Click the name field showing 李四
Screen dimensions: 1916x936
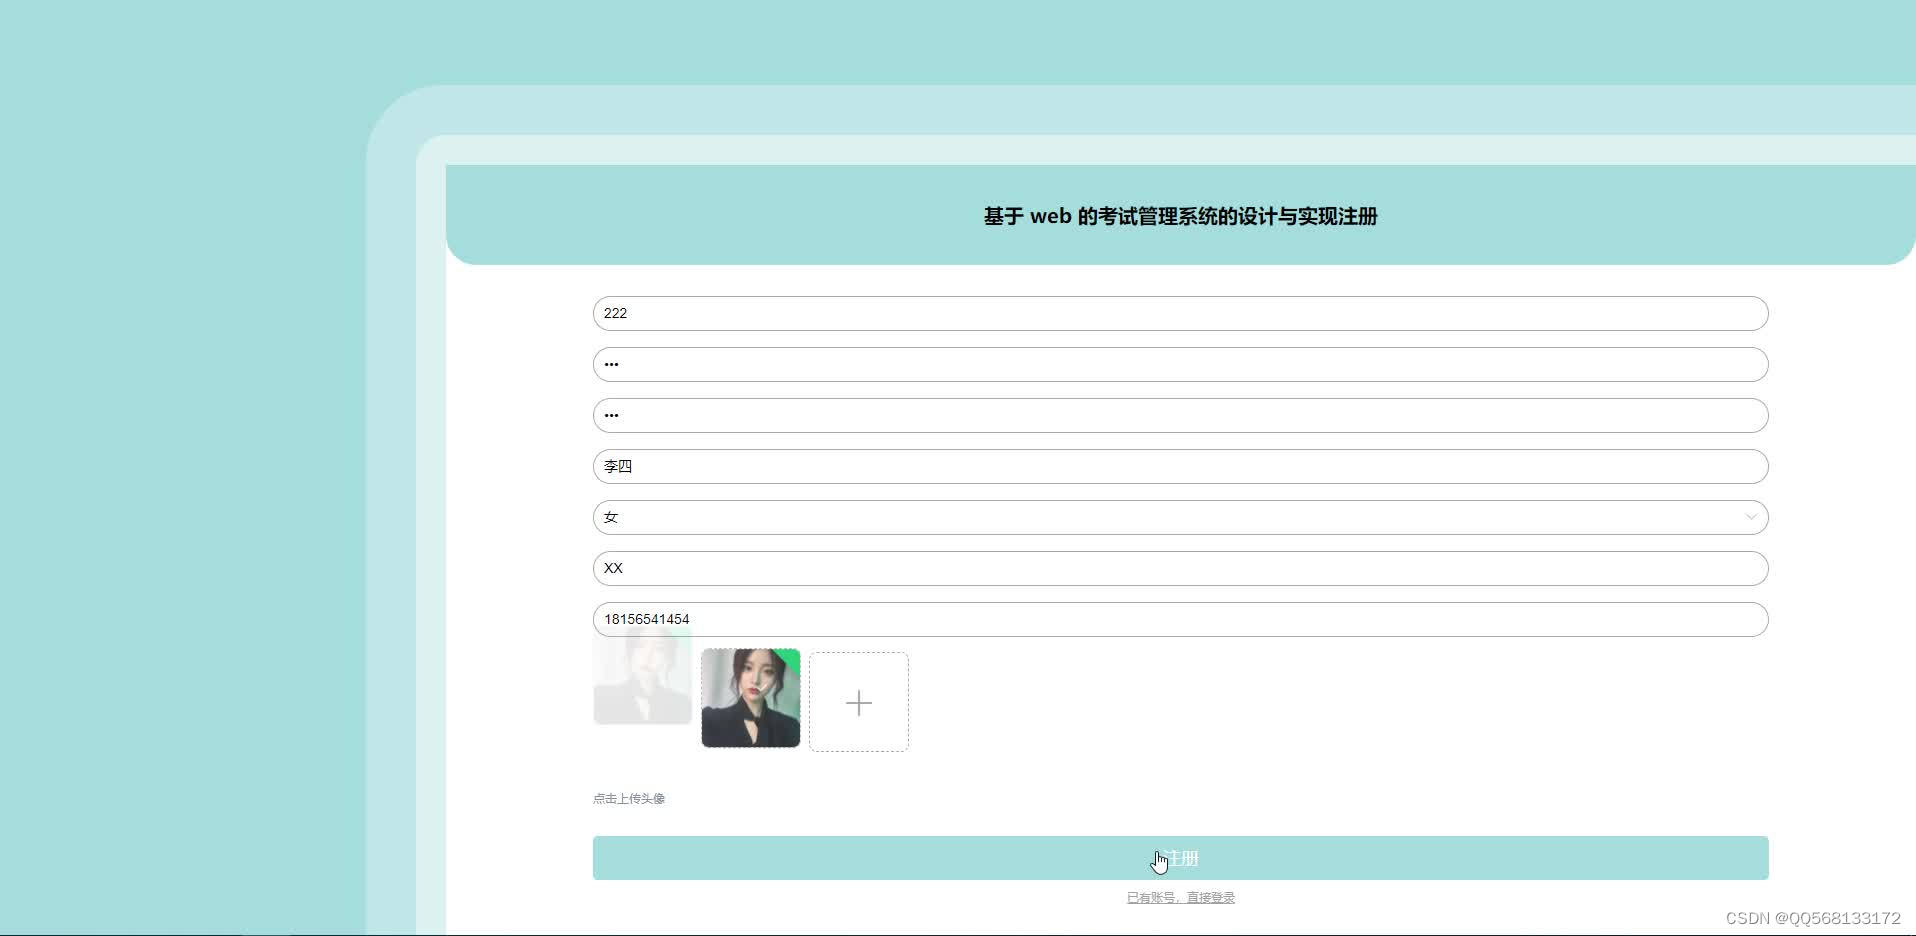tap(1179, 466)
